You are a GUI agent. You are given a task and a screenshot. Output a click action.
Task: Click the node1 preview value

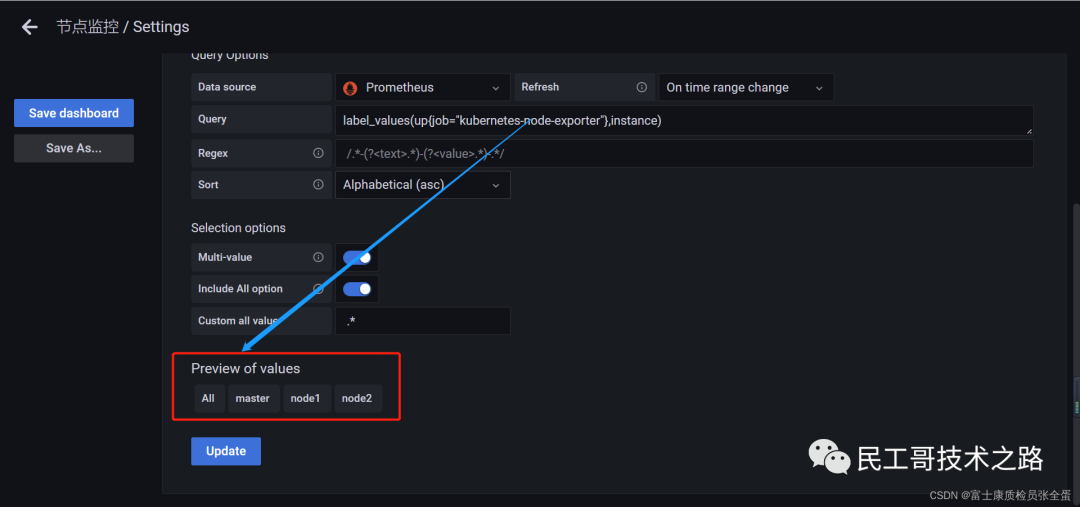click(x=306, y=398)
